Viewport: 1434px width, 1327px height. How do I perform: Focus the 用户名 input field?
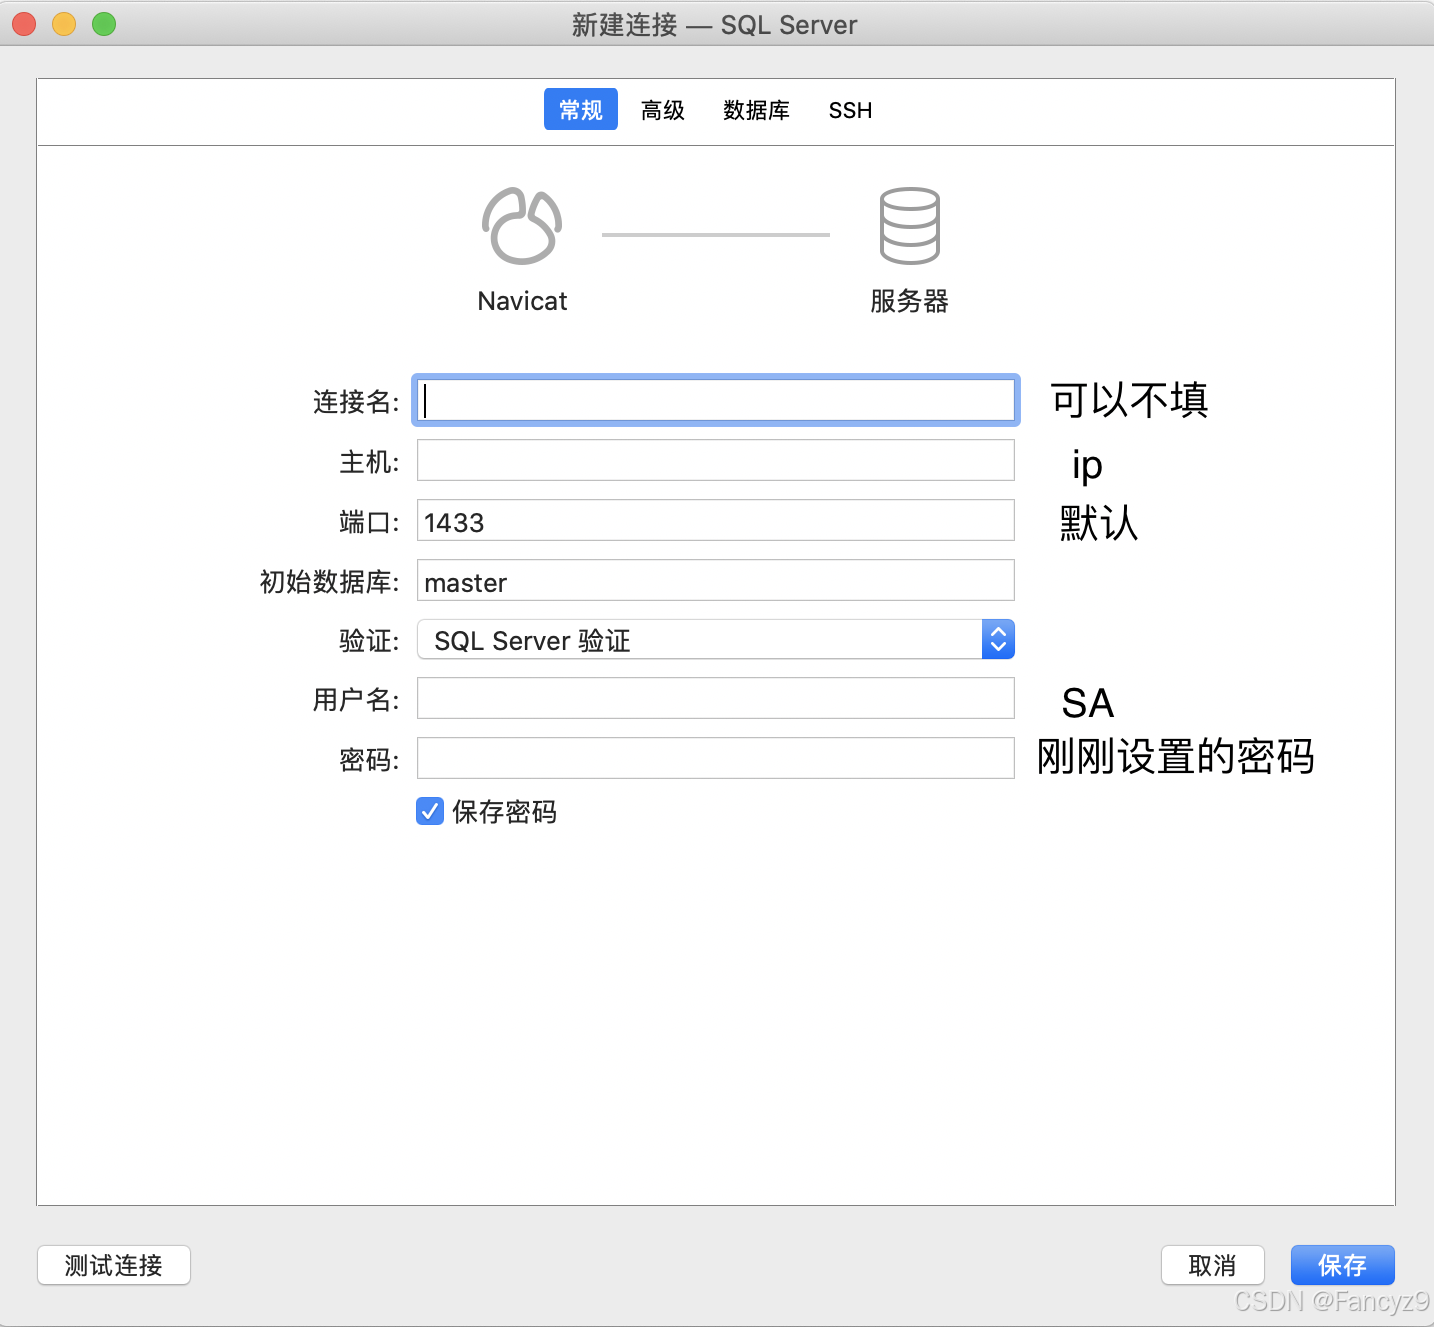coord(715,698)
